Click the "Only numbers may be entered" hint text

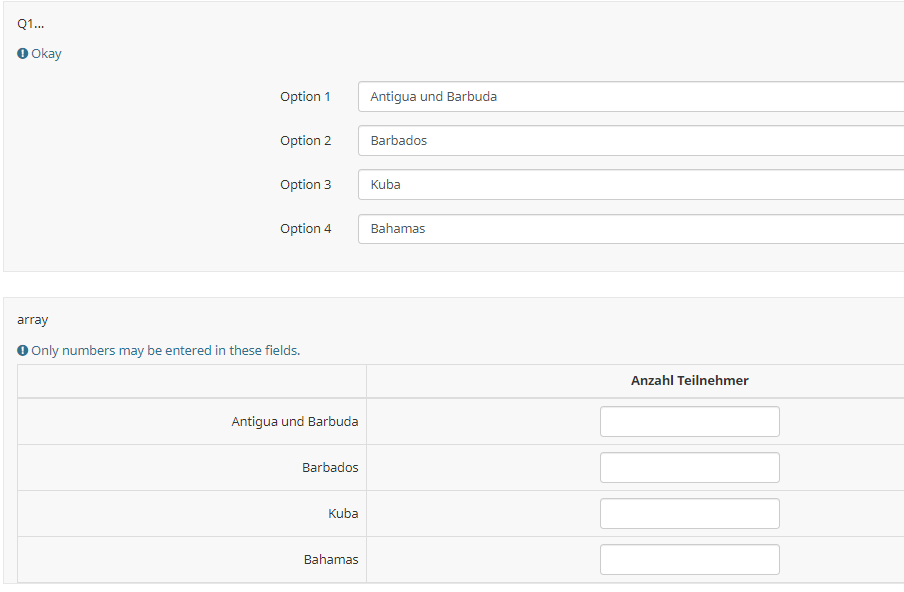pos(165,351)
